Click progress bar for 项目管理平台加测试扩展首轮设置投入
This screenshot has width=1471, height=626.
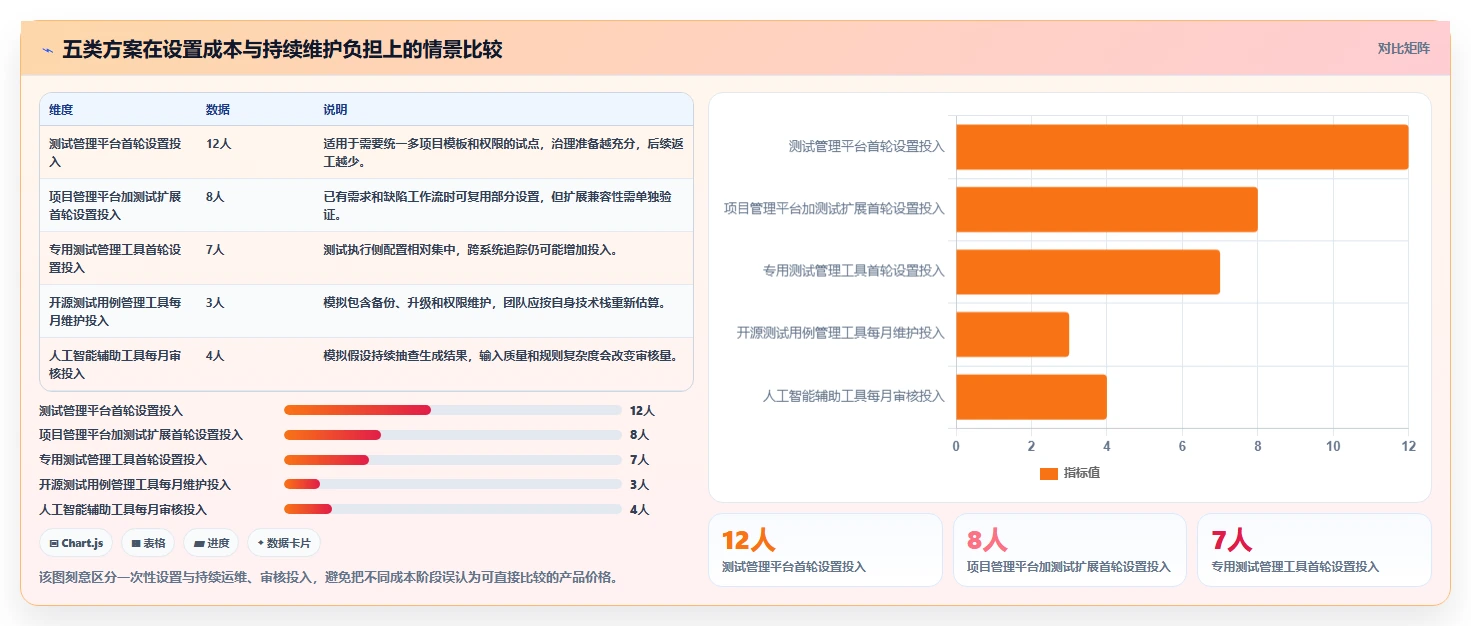[x=452, y=435]
